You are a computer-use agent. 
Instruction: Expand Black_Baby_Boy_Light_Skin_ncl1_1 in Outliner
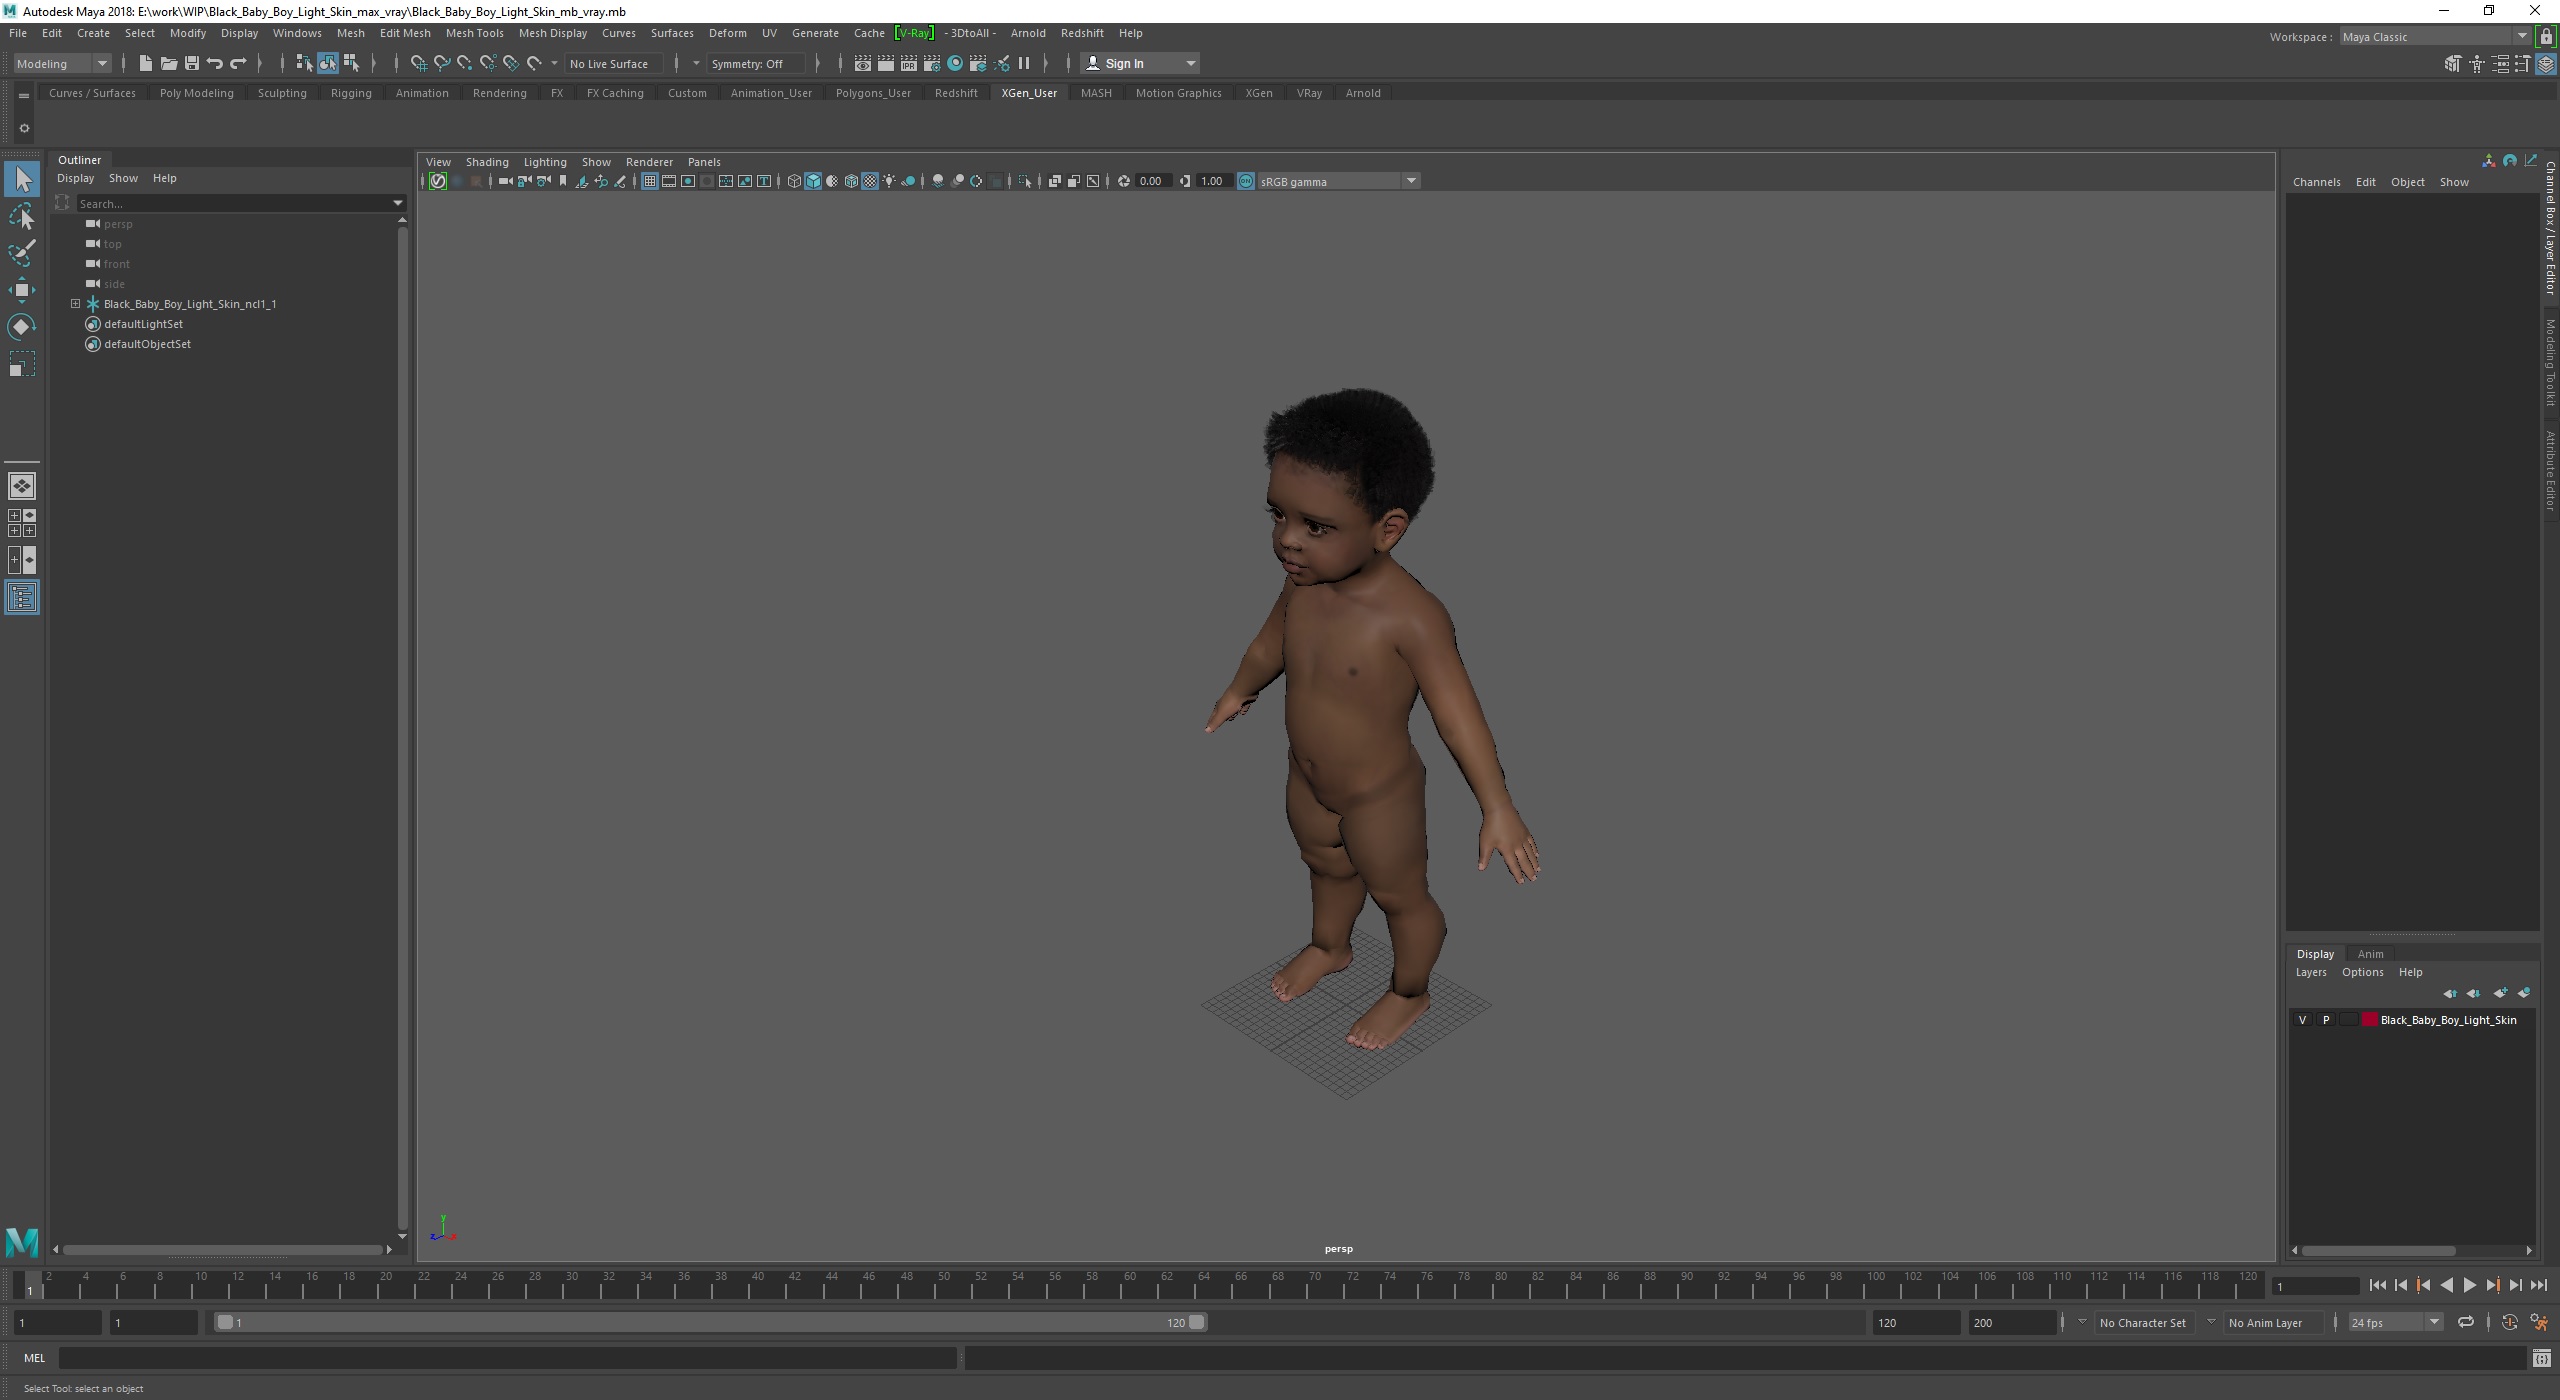tap(75, 304)
